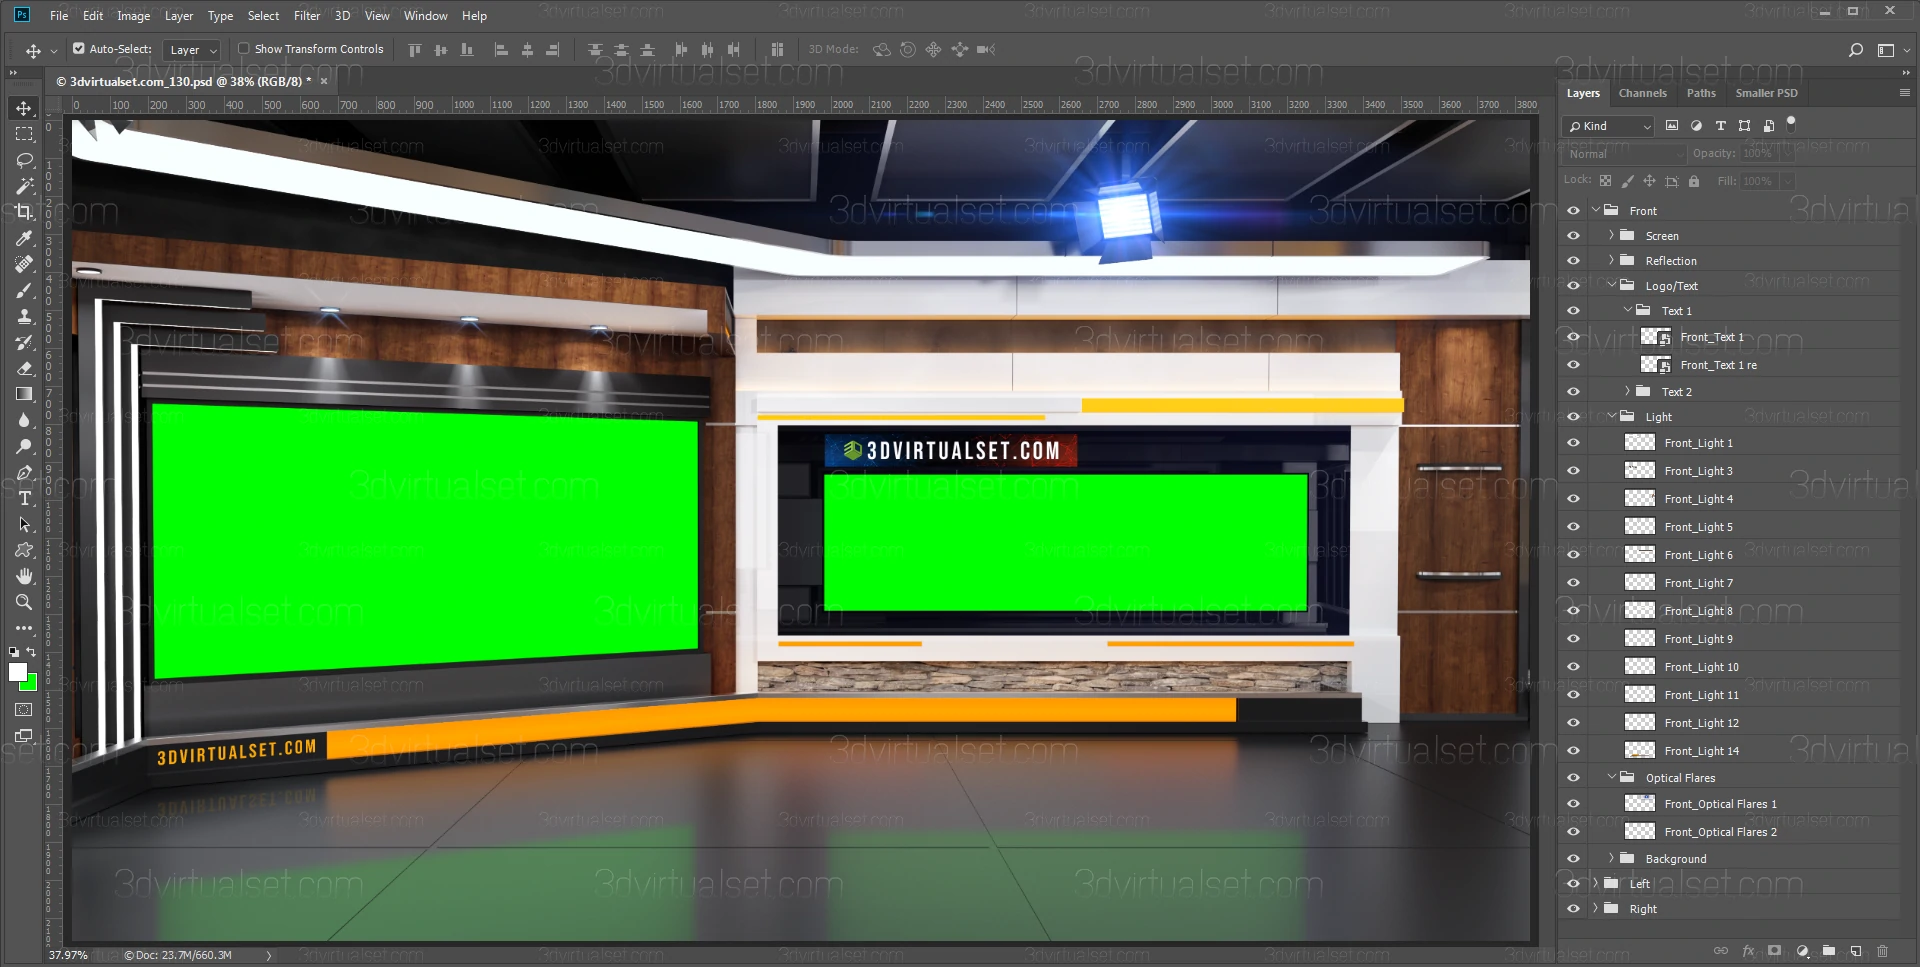Viewport: 1920px width, 967px height.
Task: Open the Layers panel options menu
Action: [x=1904, y=93]
